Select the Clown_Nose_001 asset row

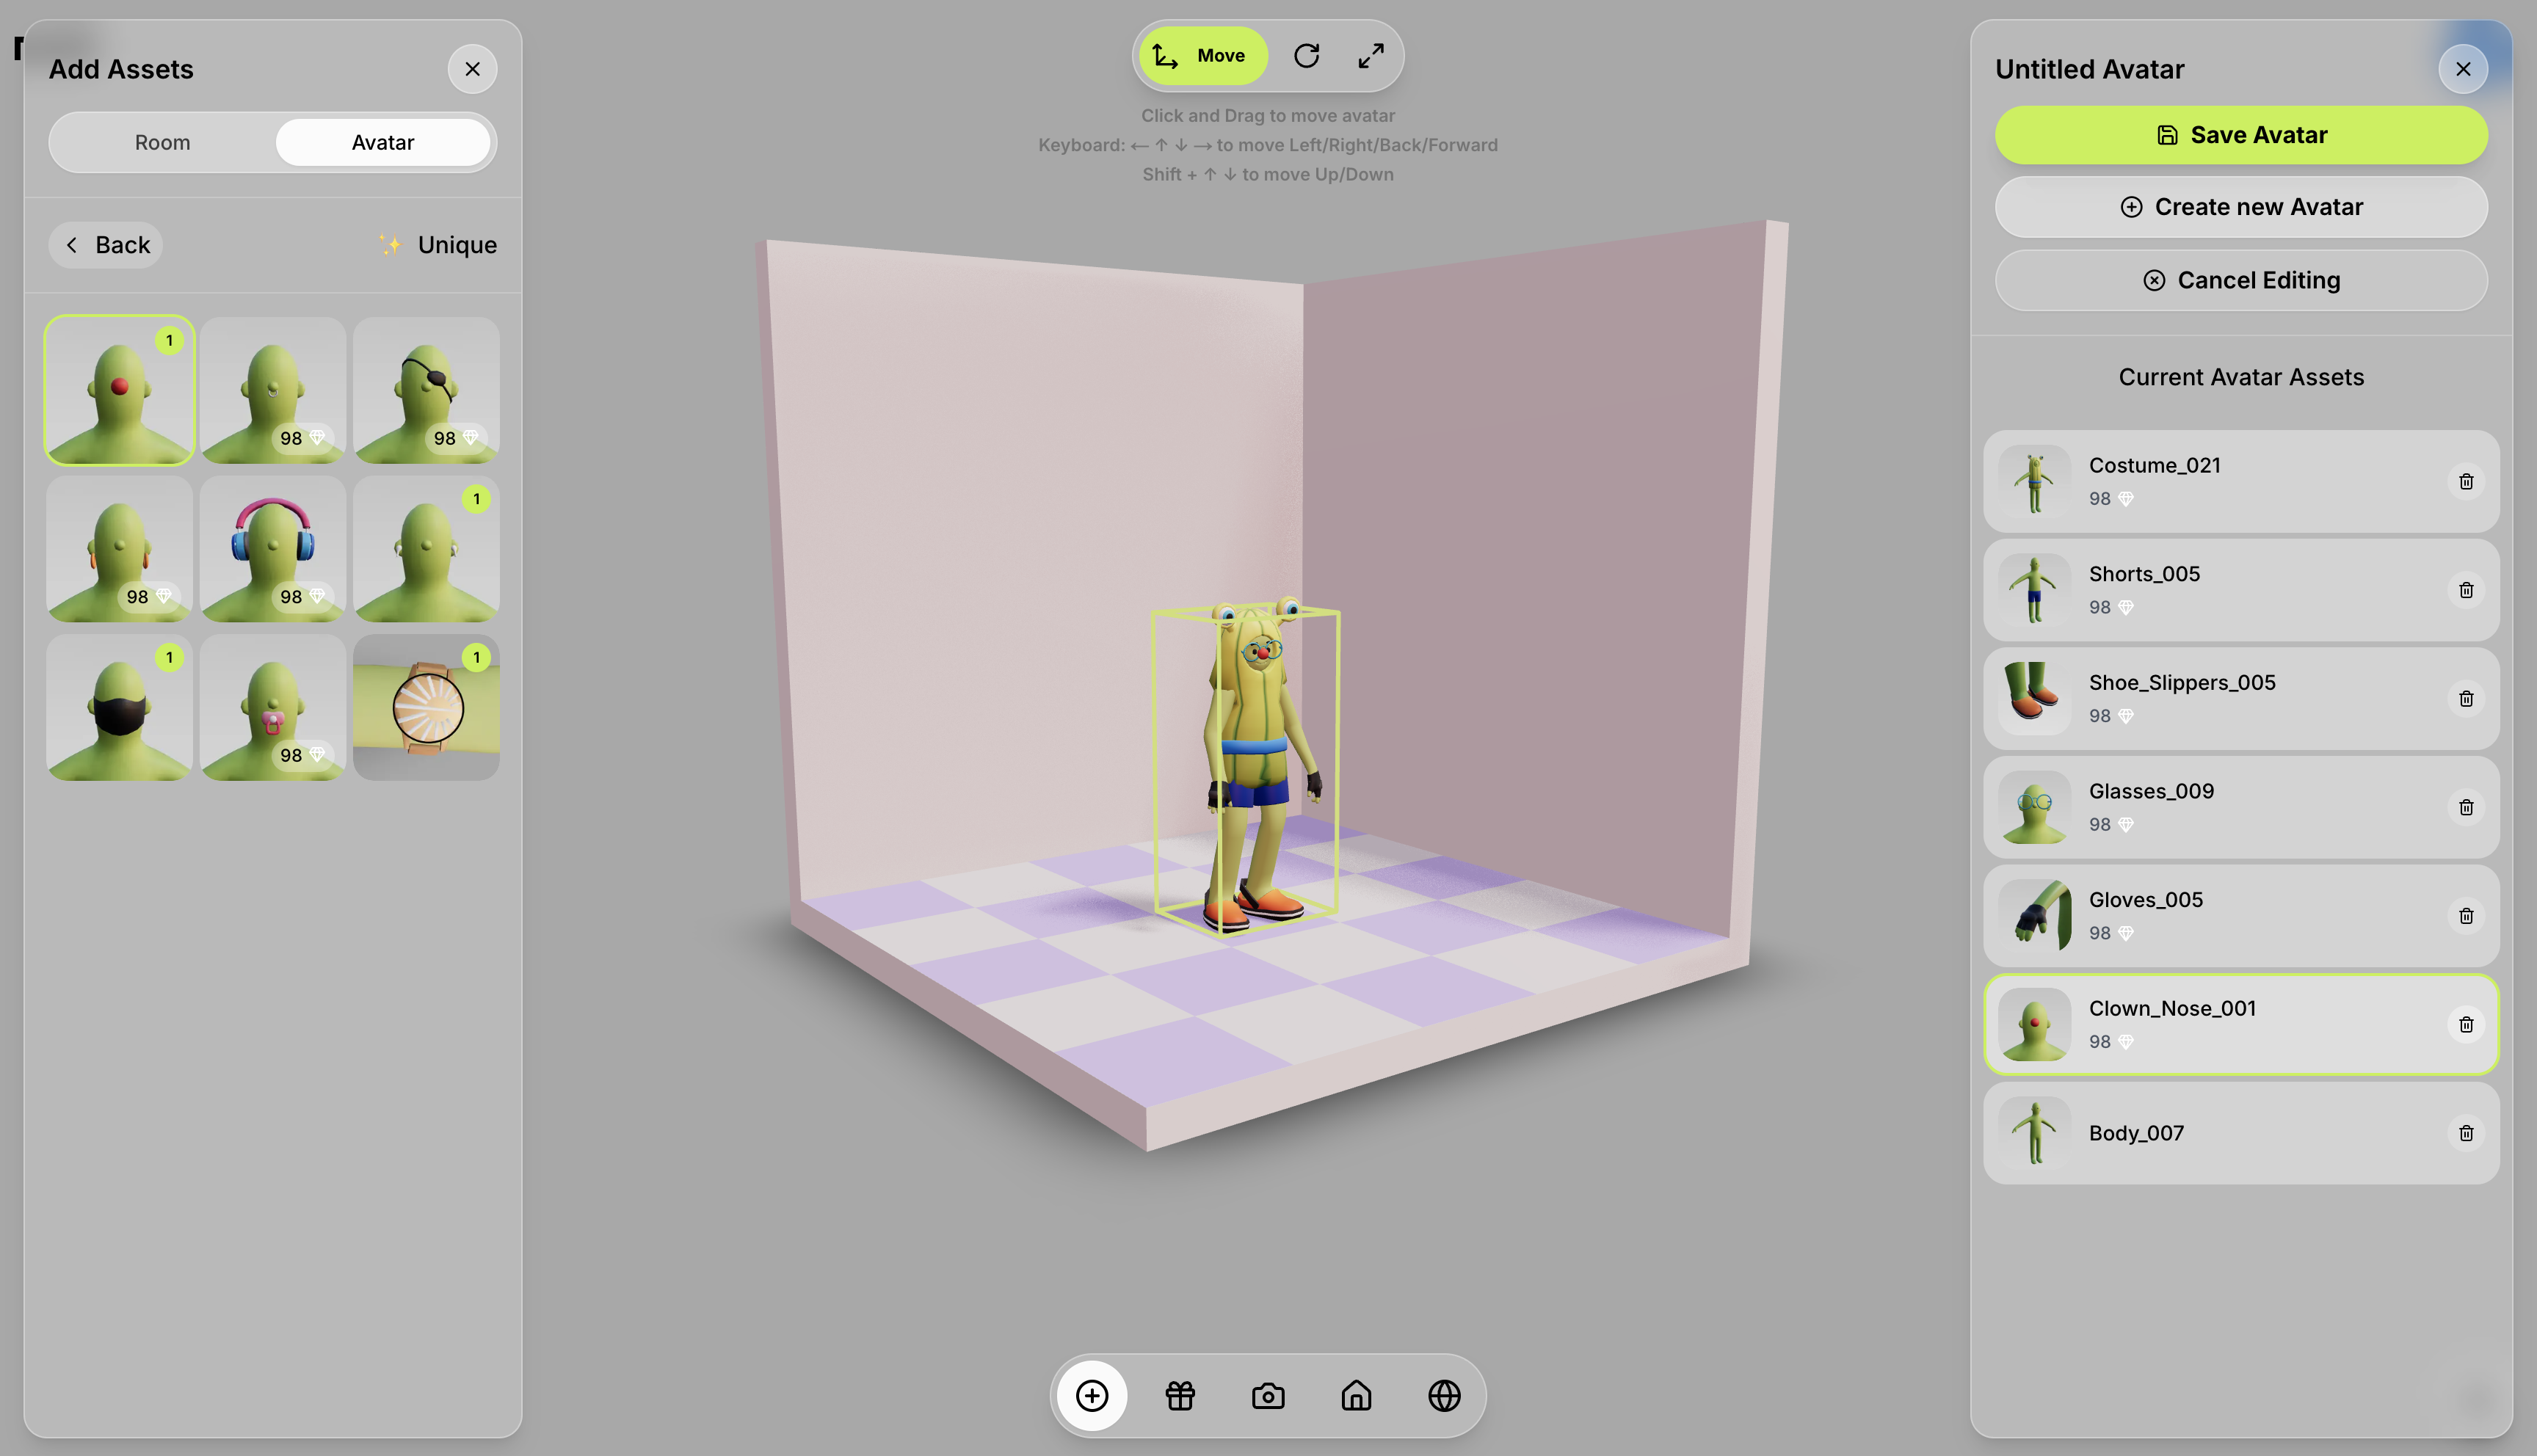tap(2200, 1024)
